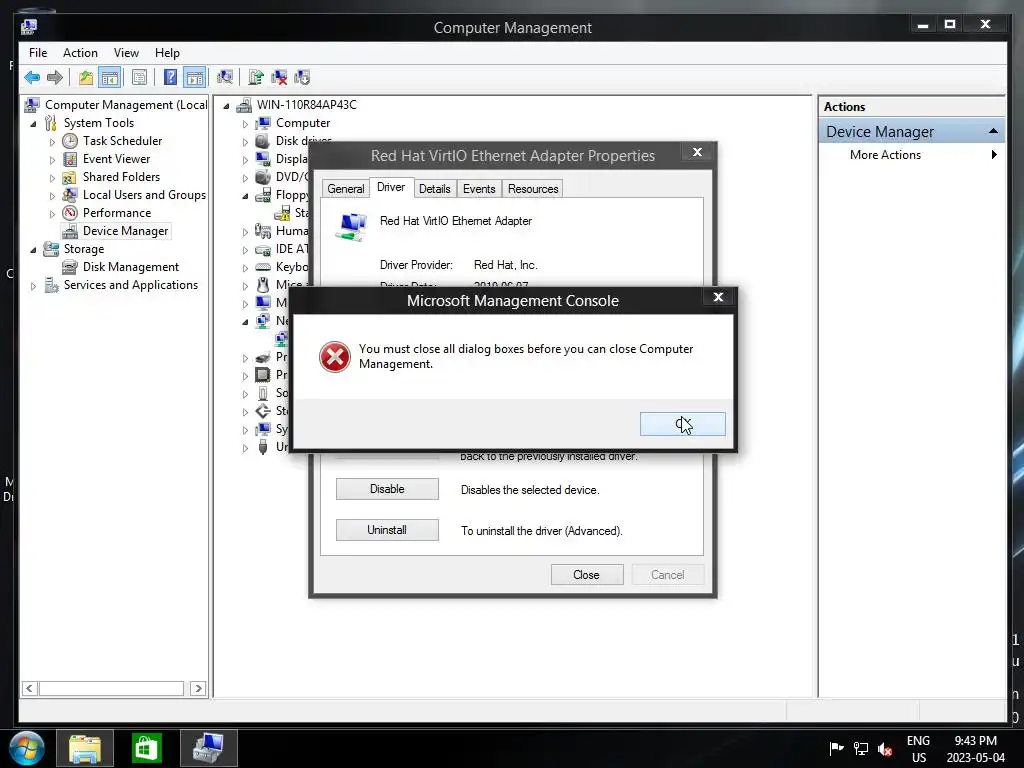Image resolution: width=1024 pixels, height=768 pixels.
Task: Confirm the Microsoft Management Console error dialog
Action: (682, 424)
